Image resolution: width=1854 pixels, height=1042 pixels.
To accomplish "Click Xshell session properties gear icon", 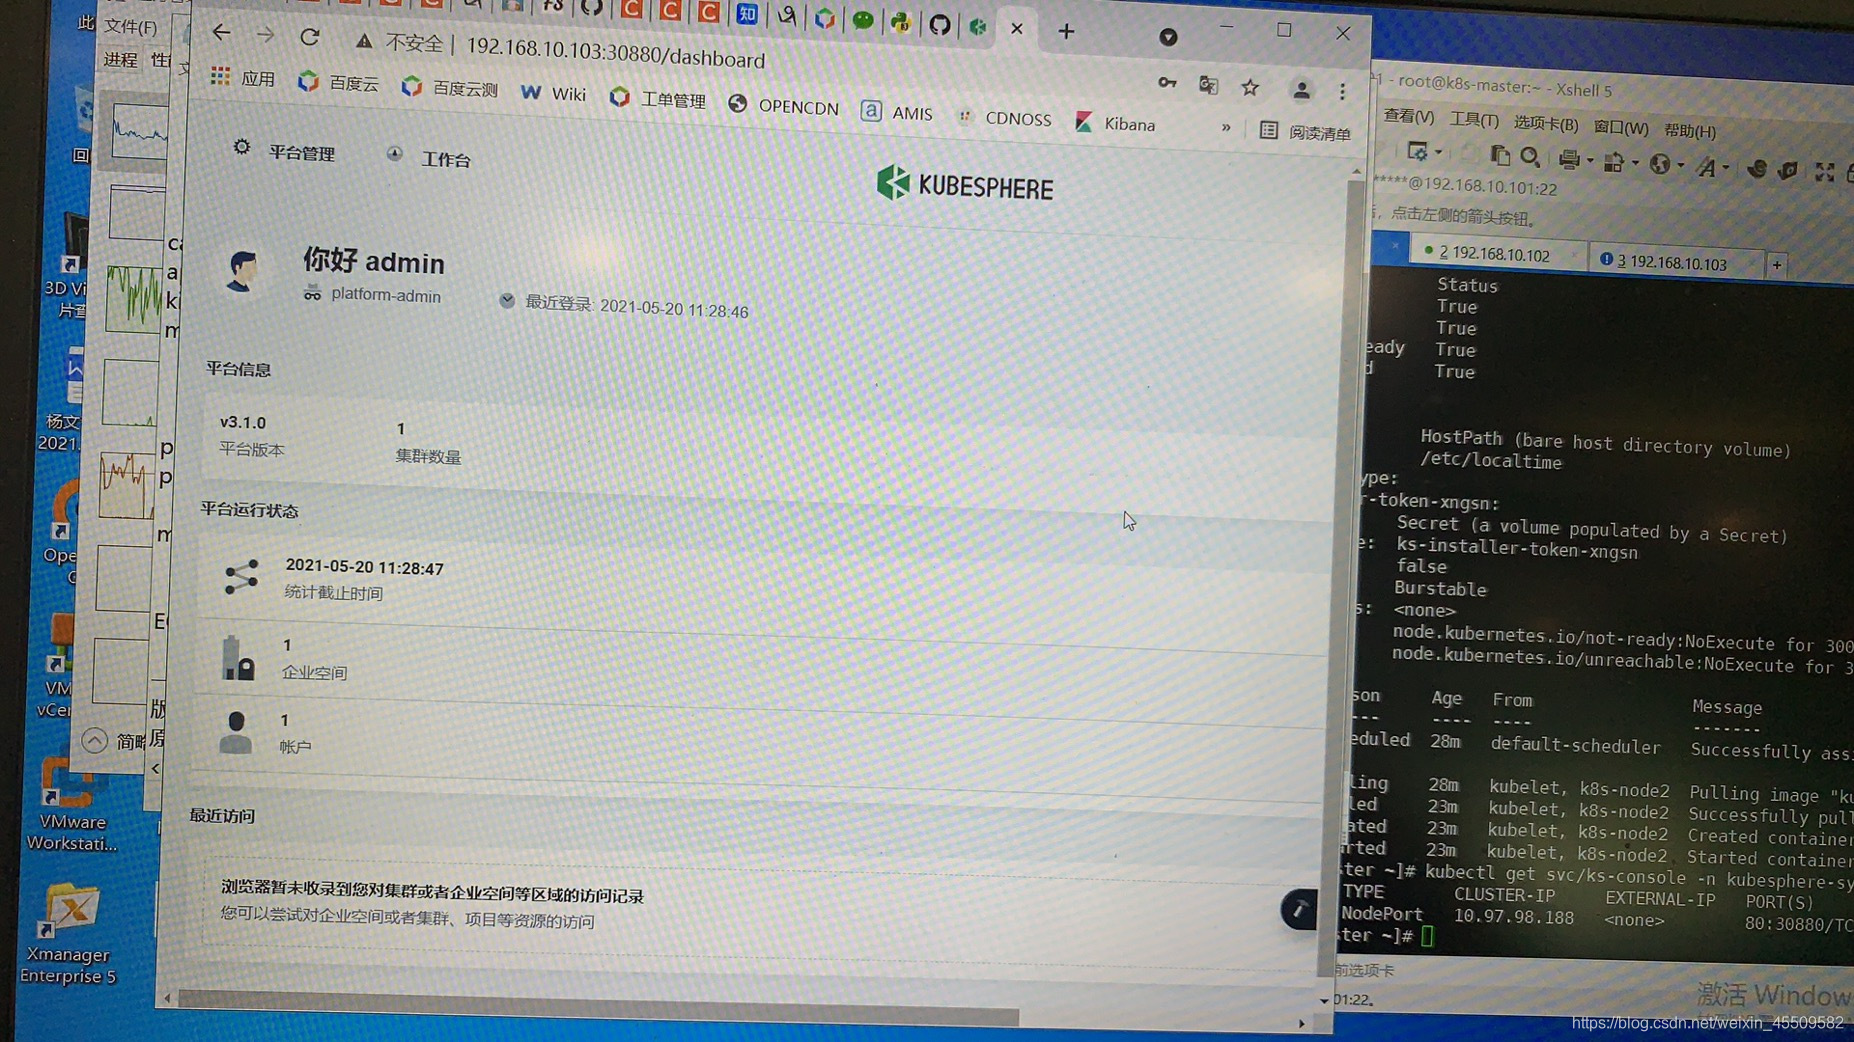I will (x=1417, y=152).
